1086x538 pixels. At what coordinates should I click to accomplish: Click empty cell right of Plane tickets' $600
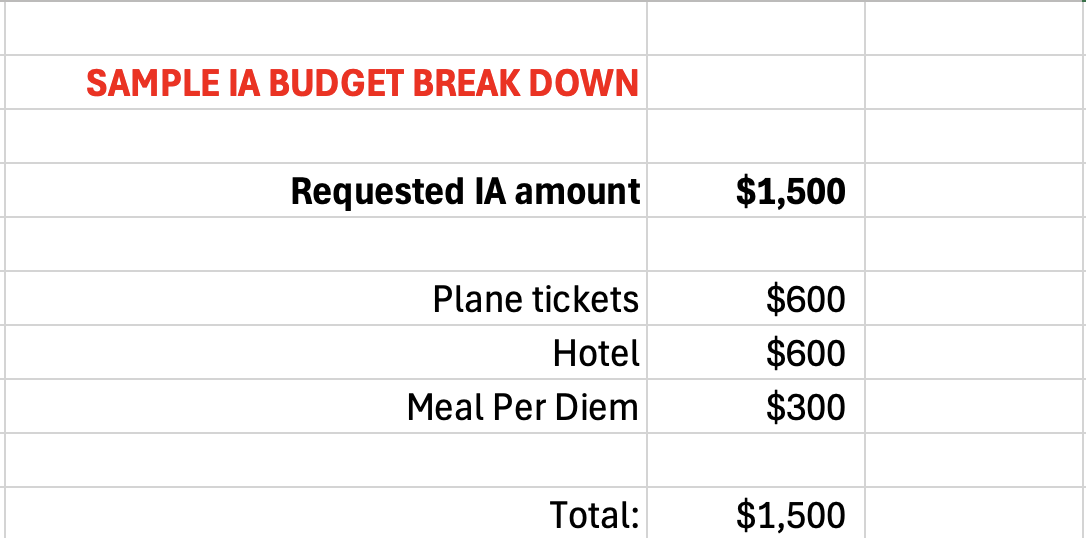(974, 299)
